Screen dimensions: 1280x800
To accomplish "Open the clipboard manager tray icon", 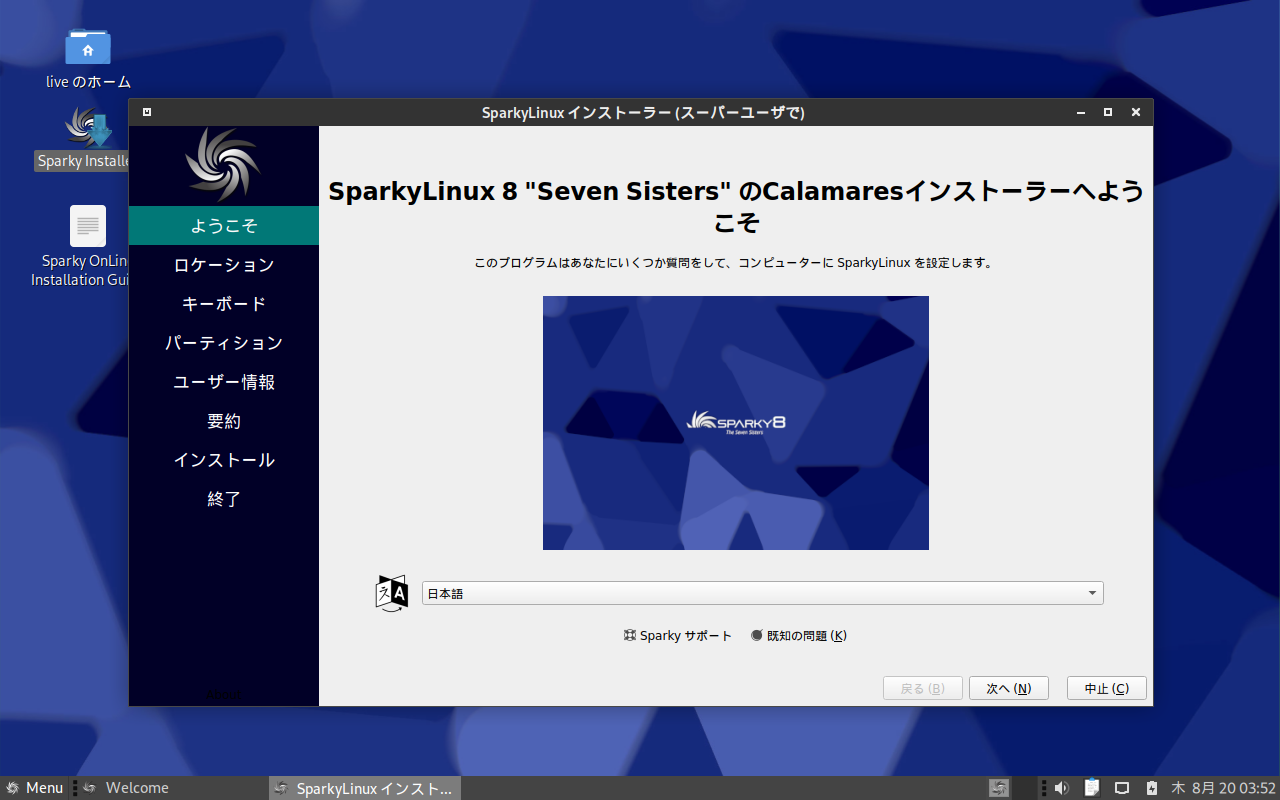I will [1092, 788].
